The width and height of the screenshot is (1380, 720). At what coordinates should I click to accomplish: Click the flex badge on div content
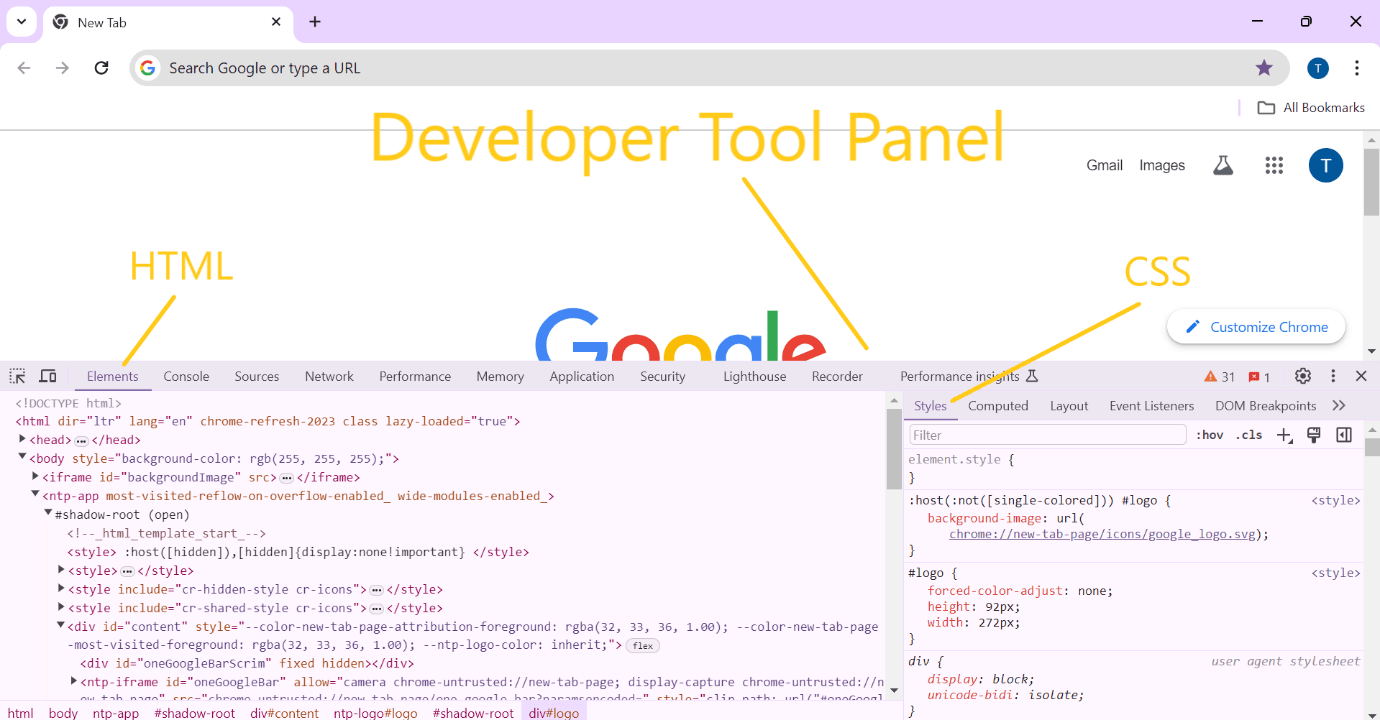click(643, 645)
